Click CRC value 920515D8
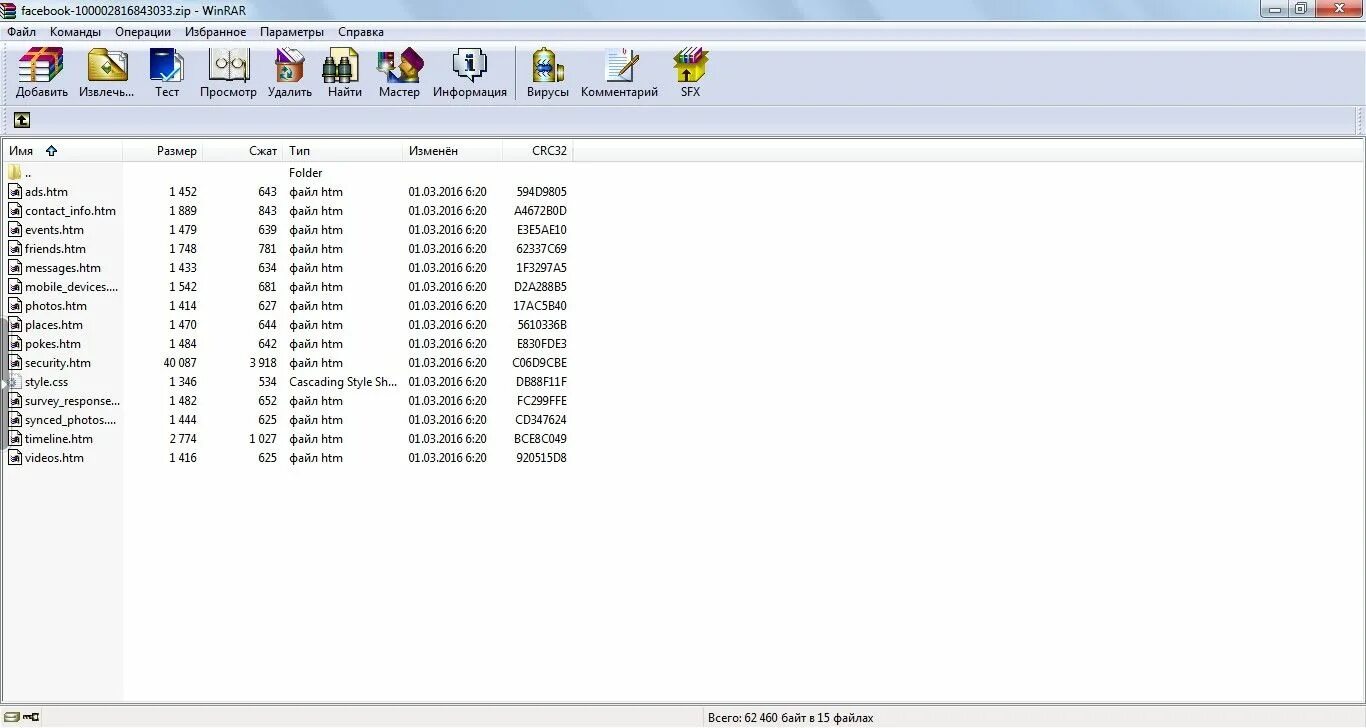 (541, 458)
